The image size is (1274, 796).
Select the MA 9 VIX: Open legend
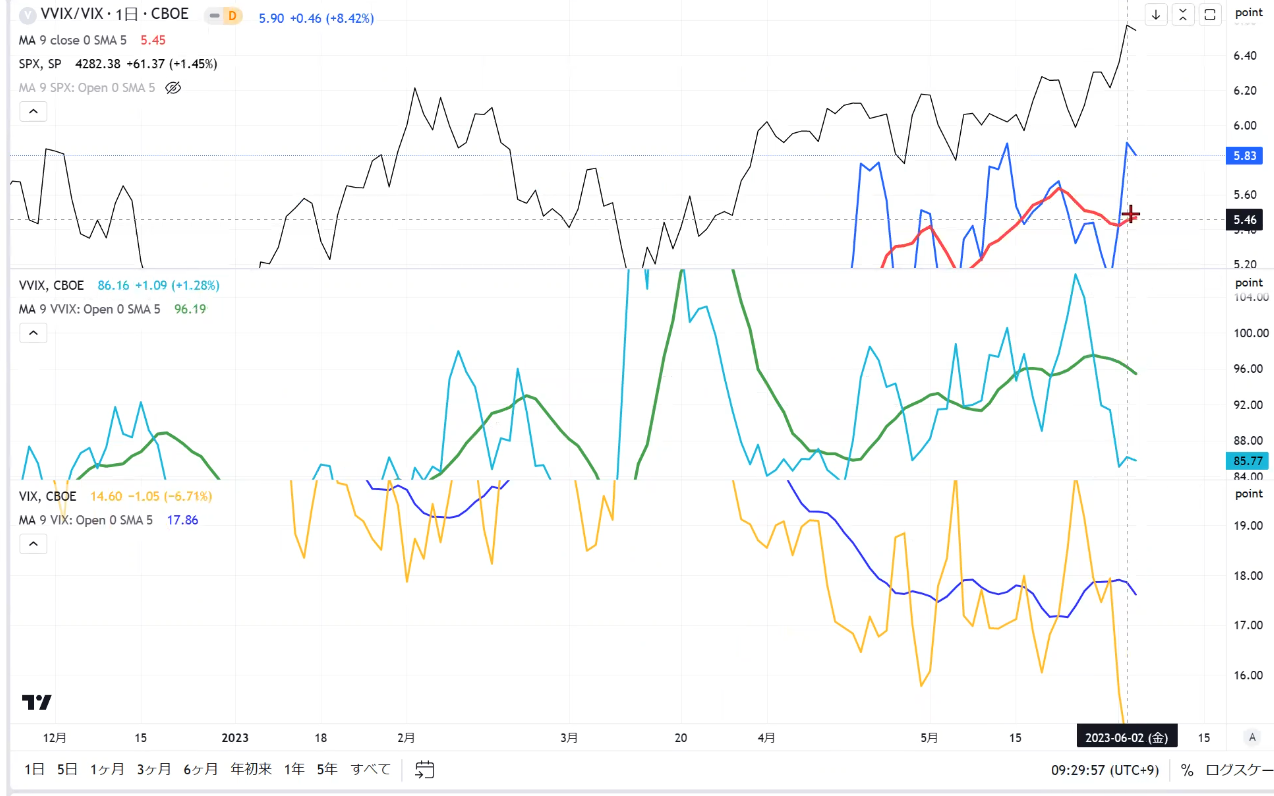tap(86, 520)
